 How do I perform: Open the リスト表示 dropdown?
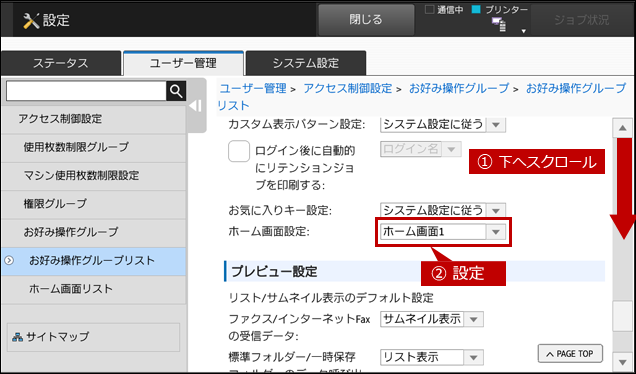[432, 357]
